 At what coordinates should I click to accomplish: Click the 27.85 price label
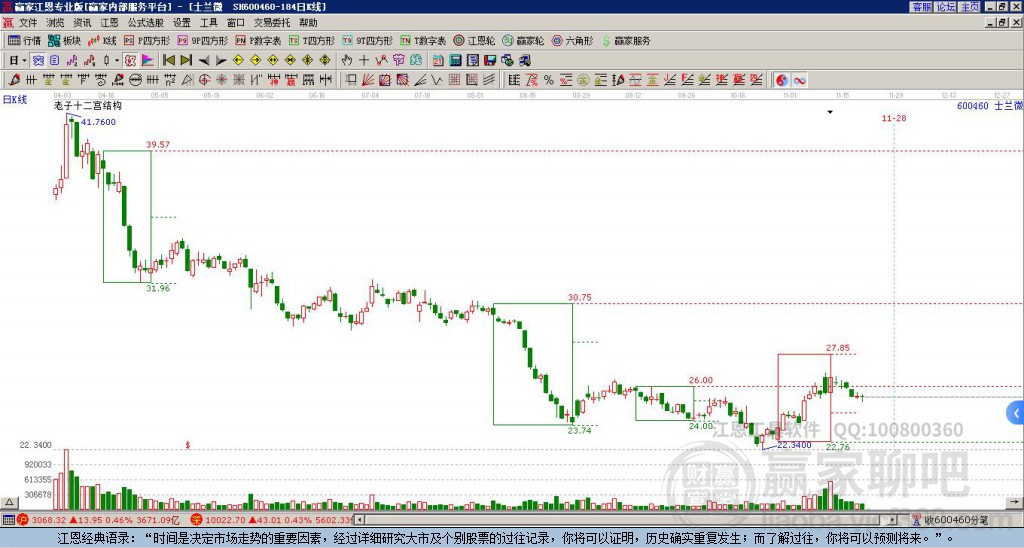coord(838,348)
